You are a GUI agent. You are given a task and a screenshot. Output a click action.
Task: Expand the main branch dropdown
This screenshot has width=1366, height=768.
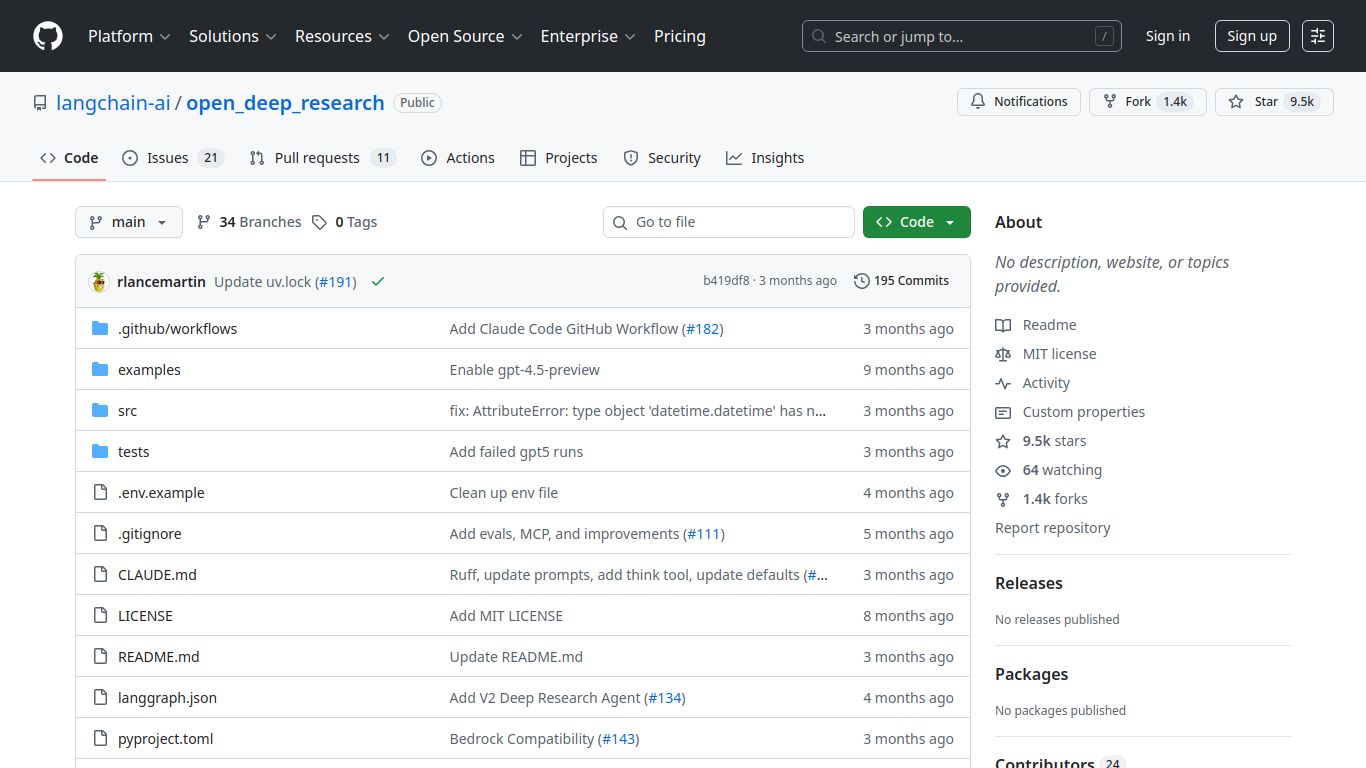point(128,221)
